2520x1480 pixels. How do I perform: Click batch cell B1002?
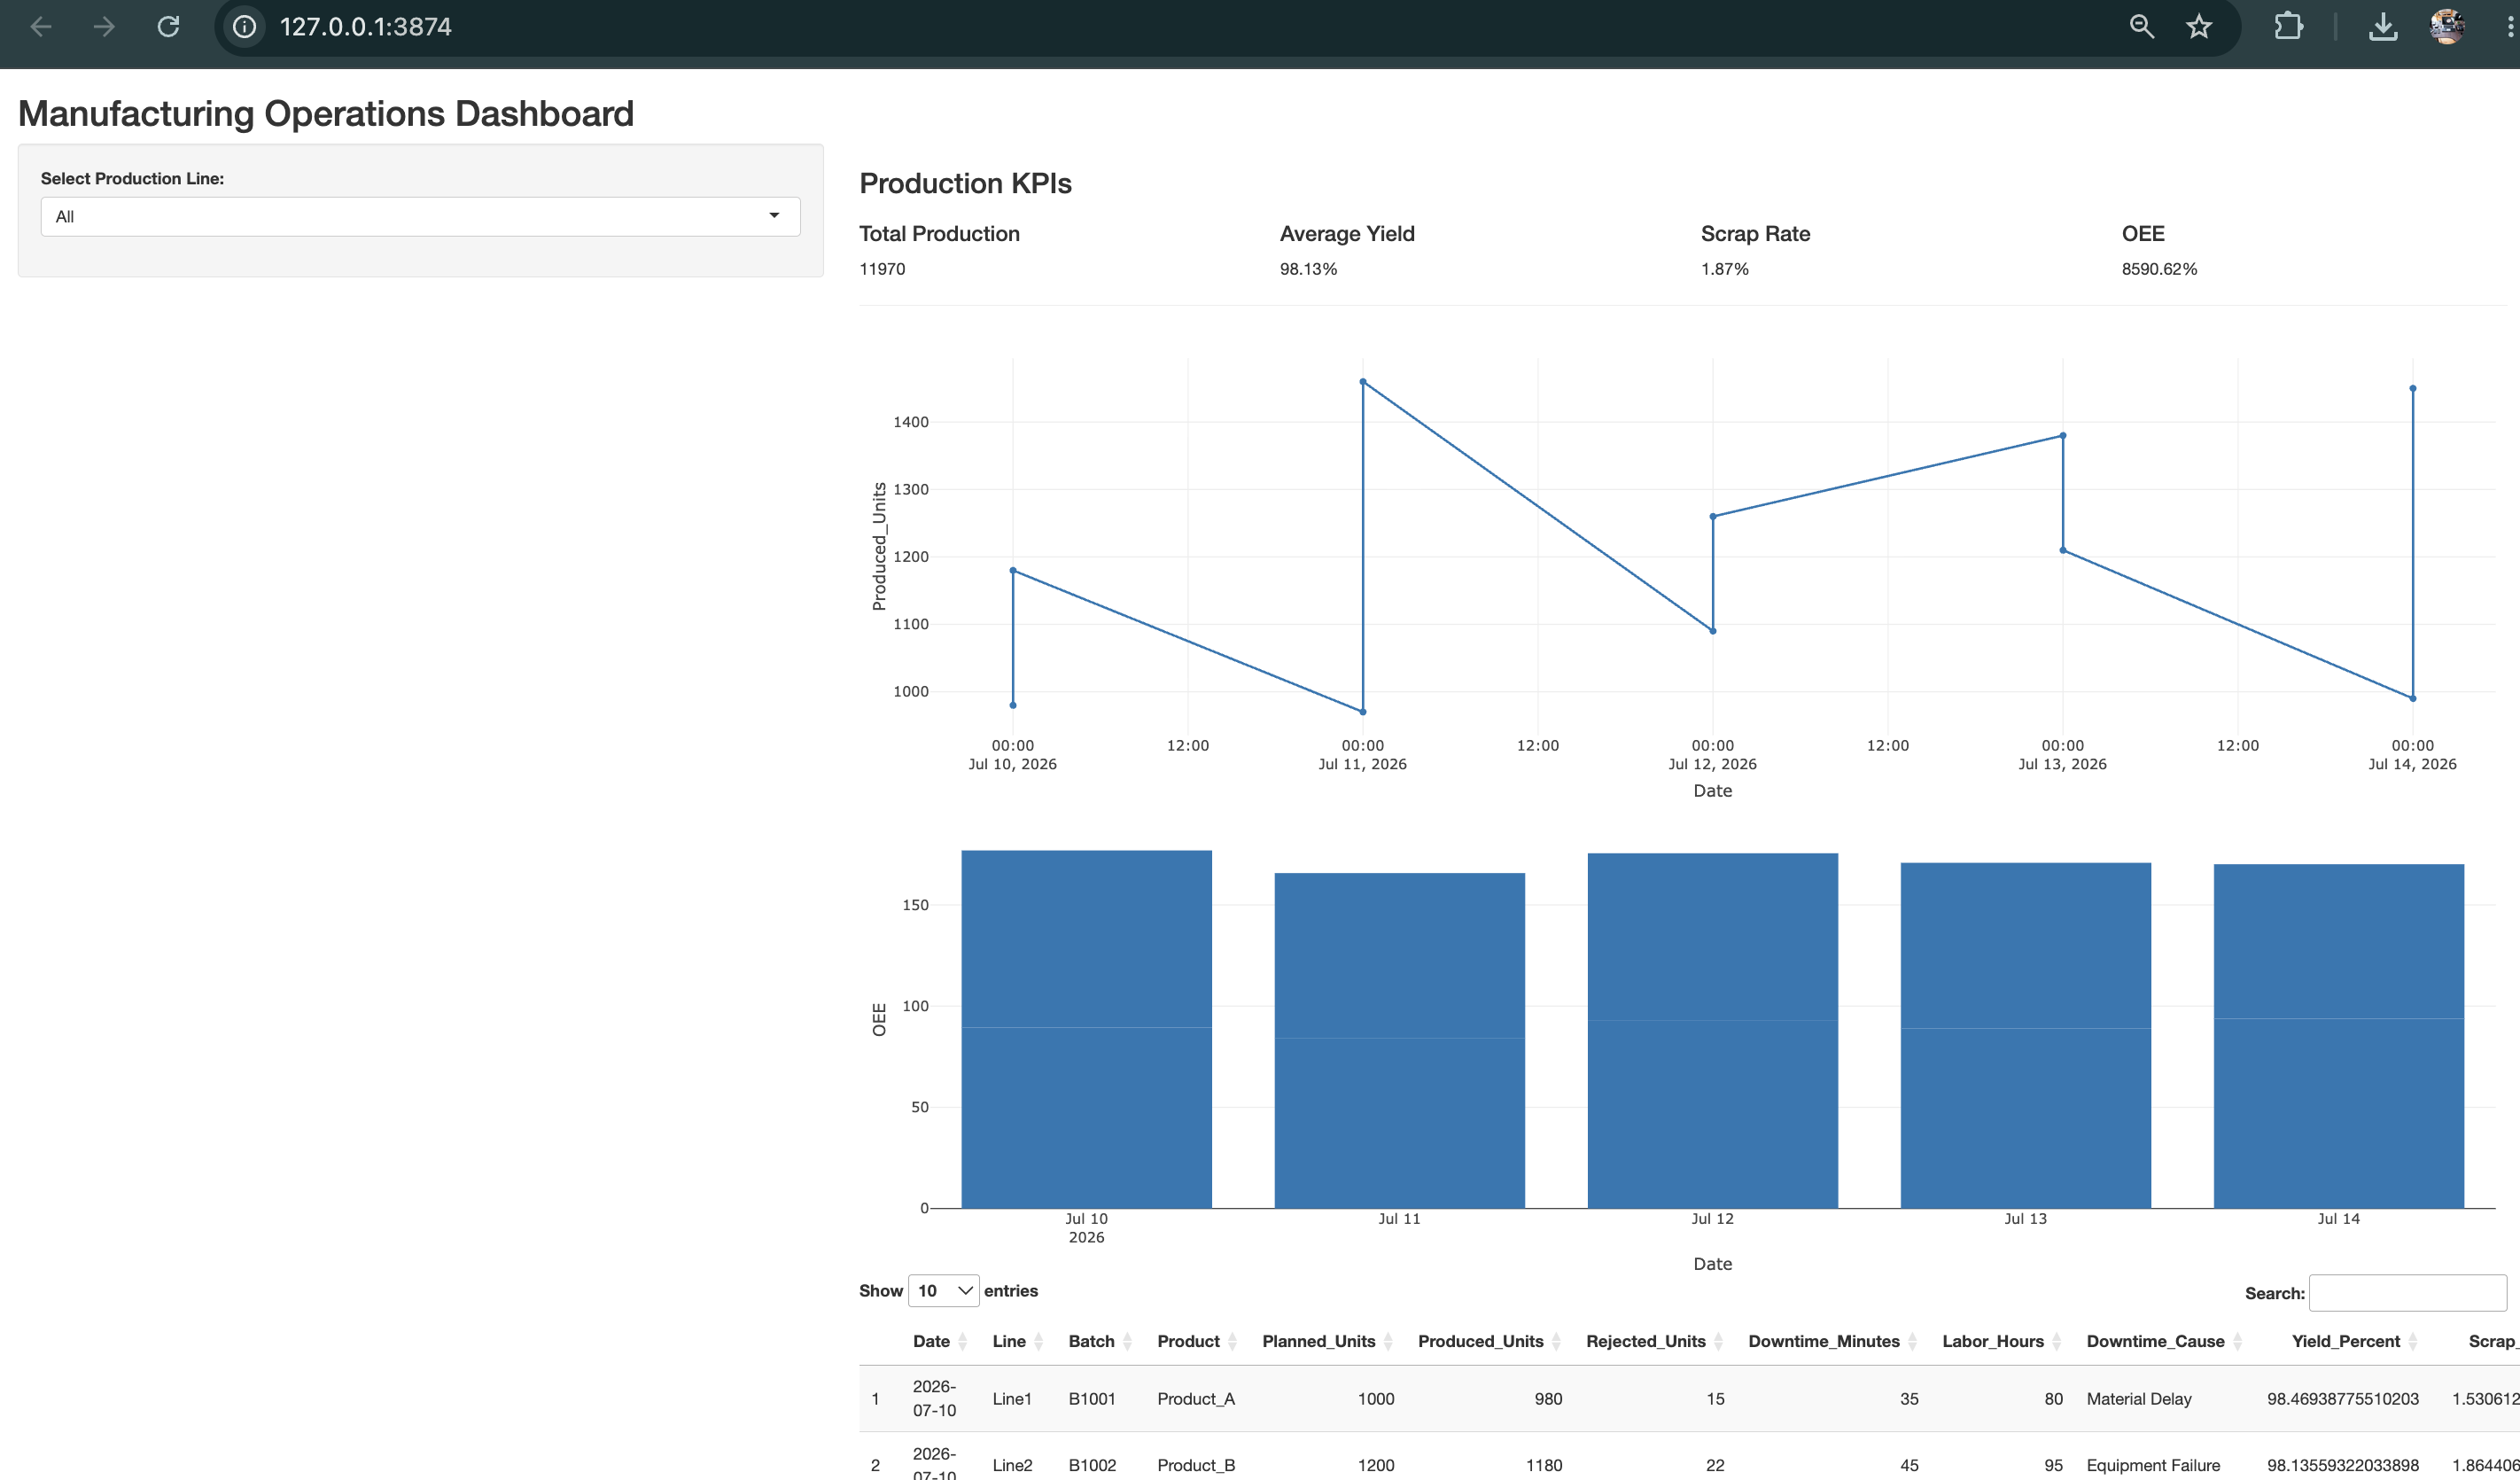1091,1465
